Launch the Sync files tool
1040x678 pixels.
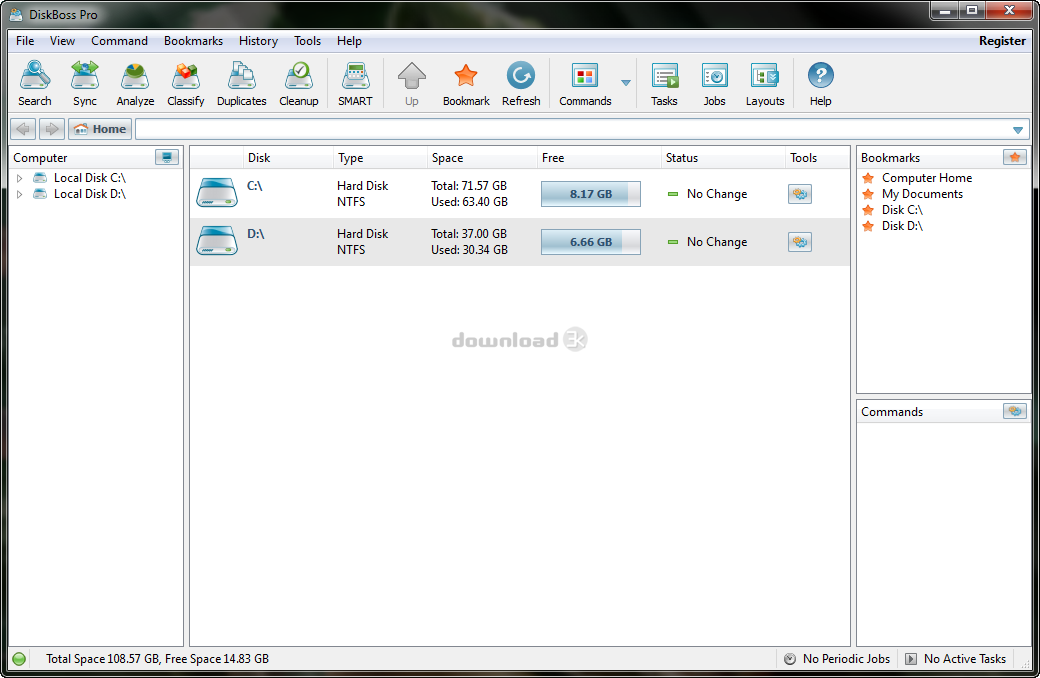pos(85,84)
